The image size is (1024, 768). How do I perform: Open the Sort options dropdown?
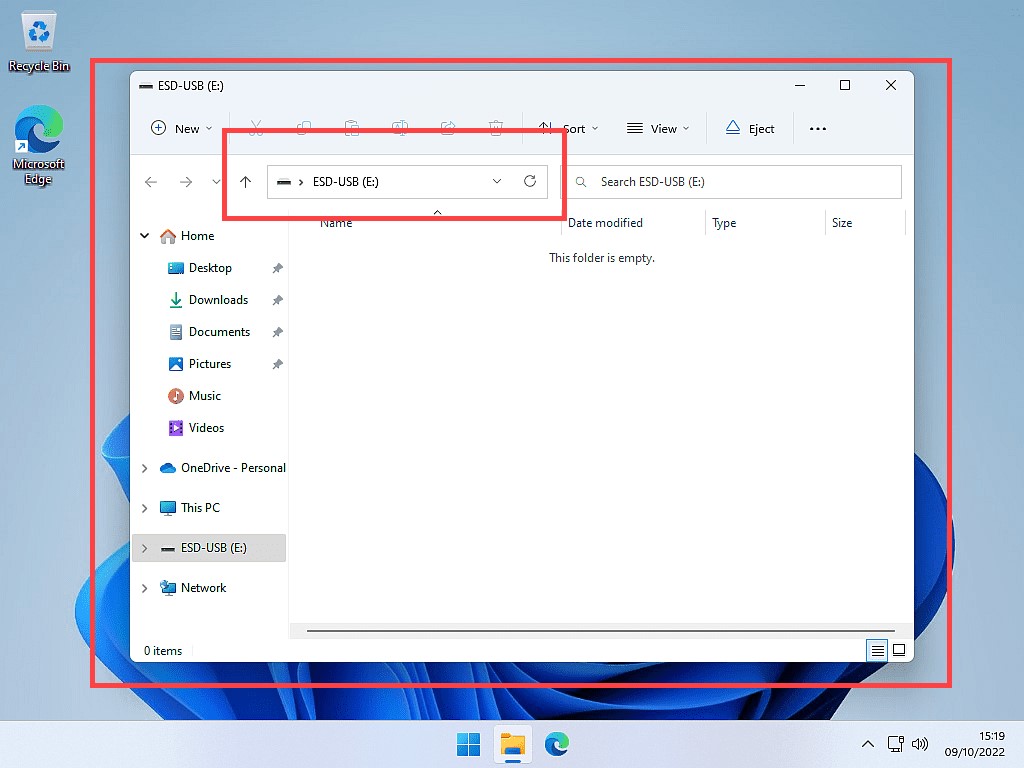pos(568,129)
